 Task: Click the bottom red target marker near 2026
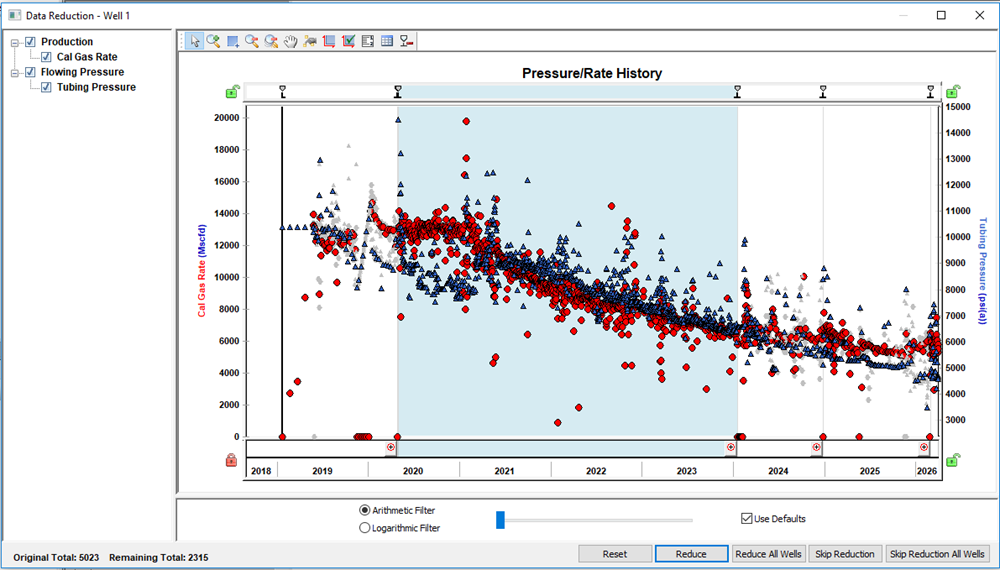(924, 448)
